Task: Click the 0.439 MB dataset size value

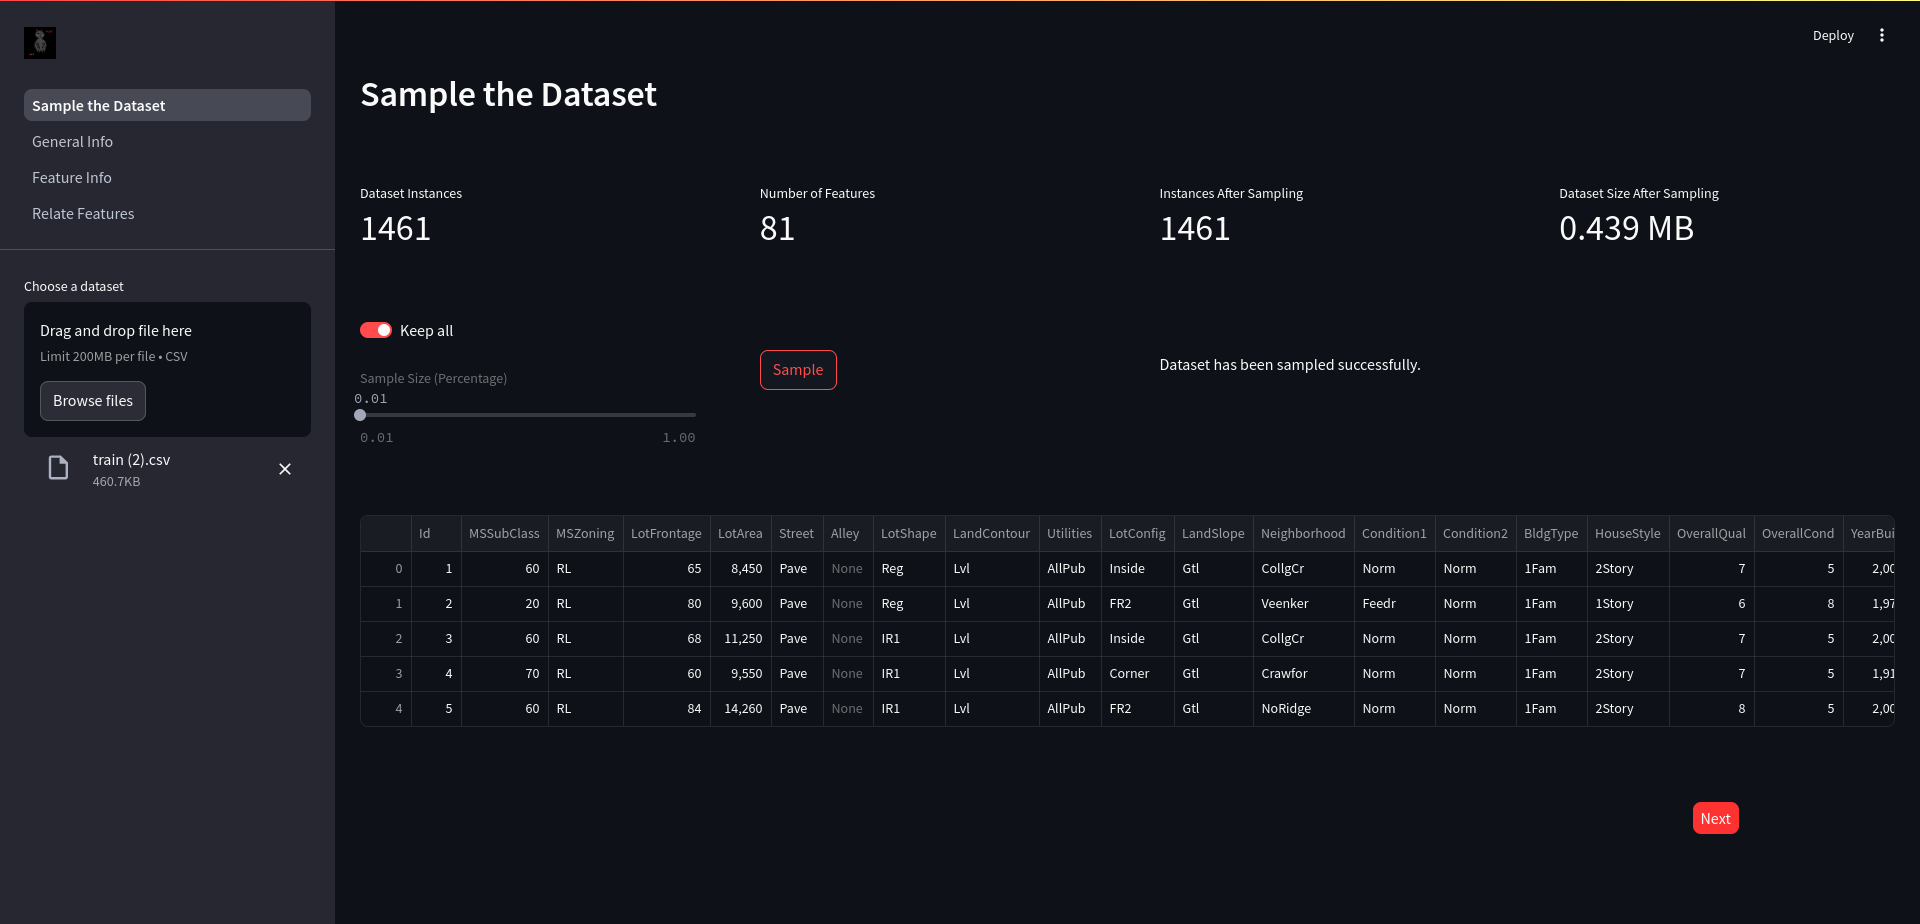Action: (1626, 229)
